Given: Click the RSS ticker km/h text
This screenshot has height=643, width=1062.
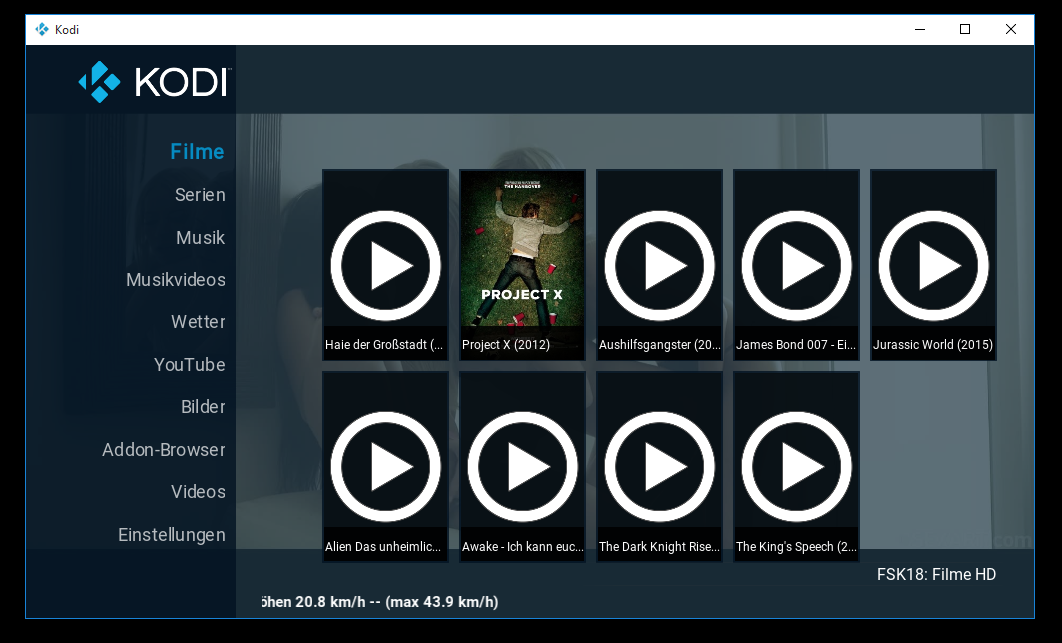Looking at the screenshot, I should (x=380, y=602).
